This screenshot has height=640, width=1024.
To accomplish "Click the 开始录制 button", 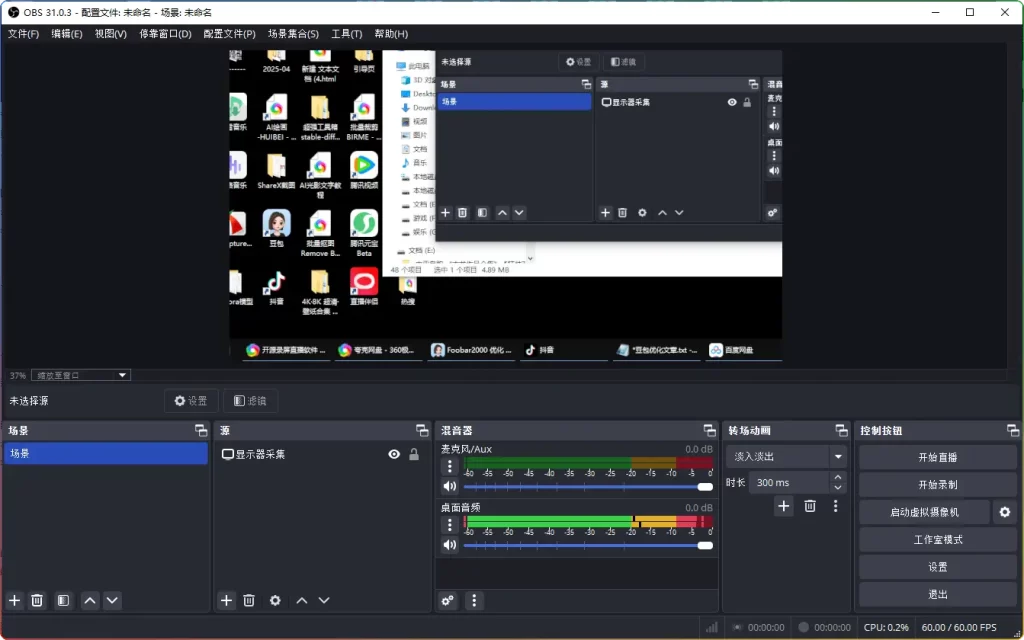I will 937,484.
